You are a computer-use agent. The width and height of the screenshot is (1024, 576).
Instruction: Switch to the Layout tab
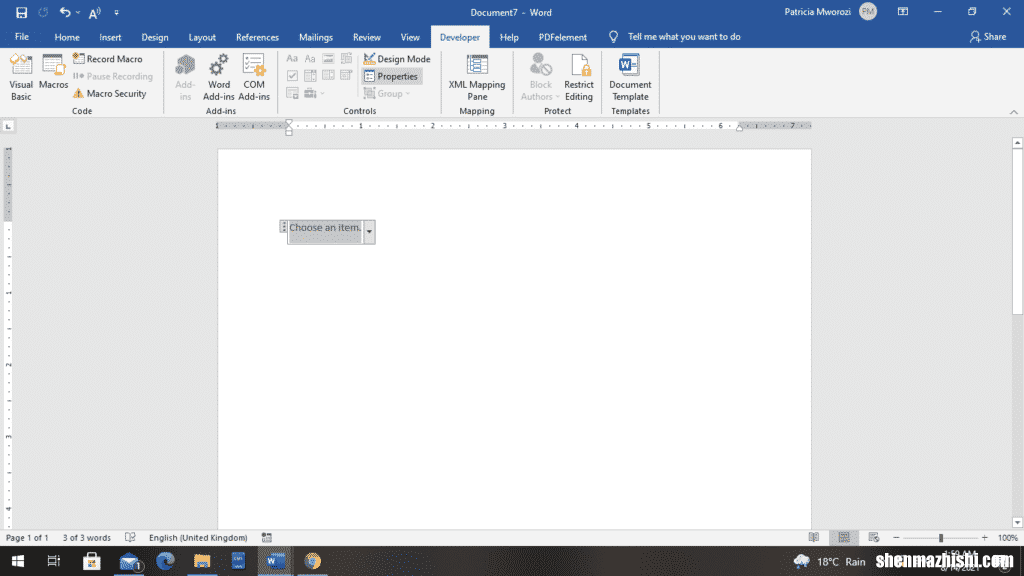pyautogui.click(x=202, y=37)
